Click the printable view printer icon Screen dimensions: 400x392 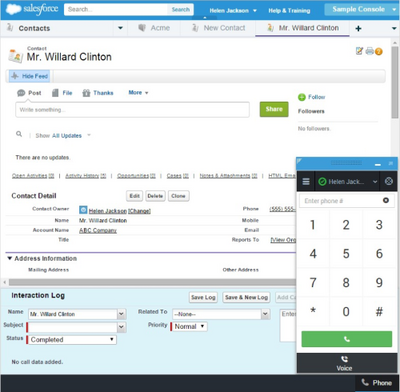pos(369,51)
